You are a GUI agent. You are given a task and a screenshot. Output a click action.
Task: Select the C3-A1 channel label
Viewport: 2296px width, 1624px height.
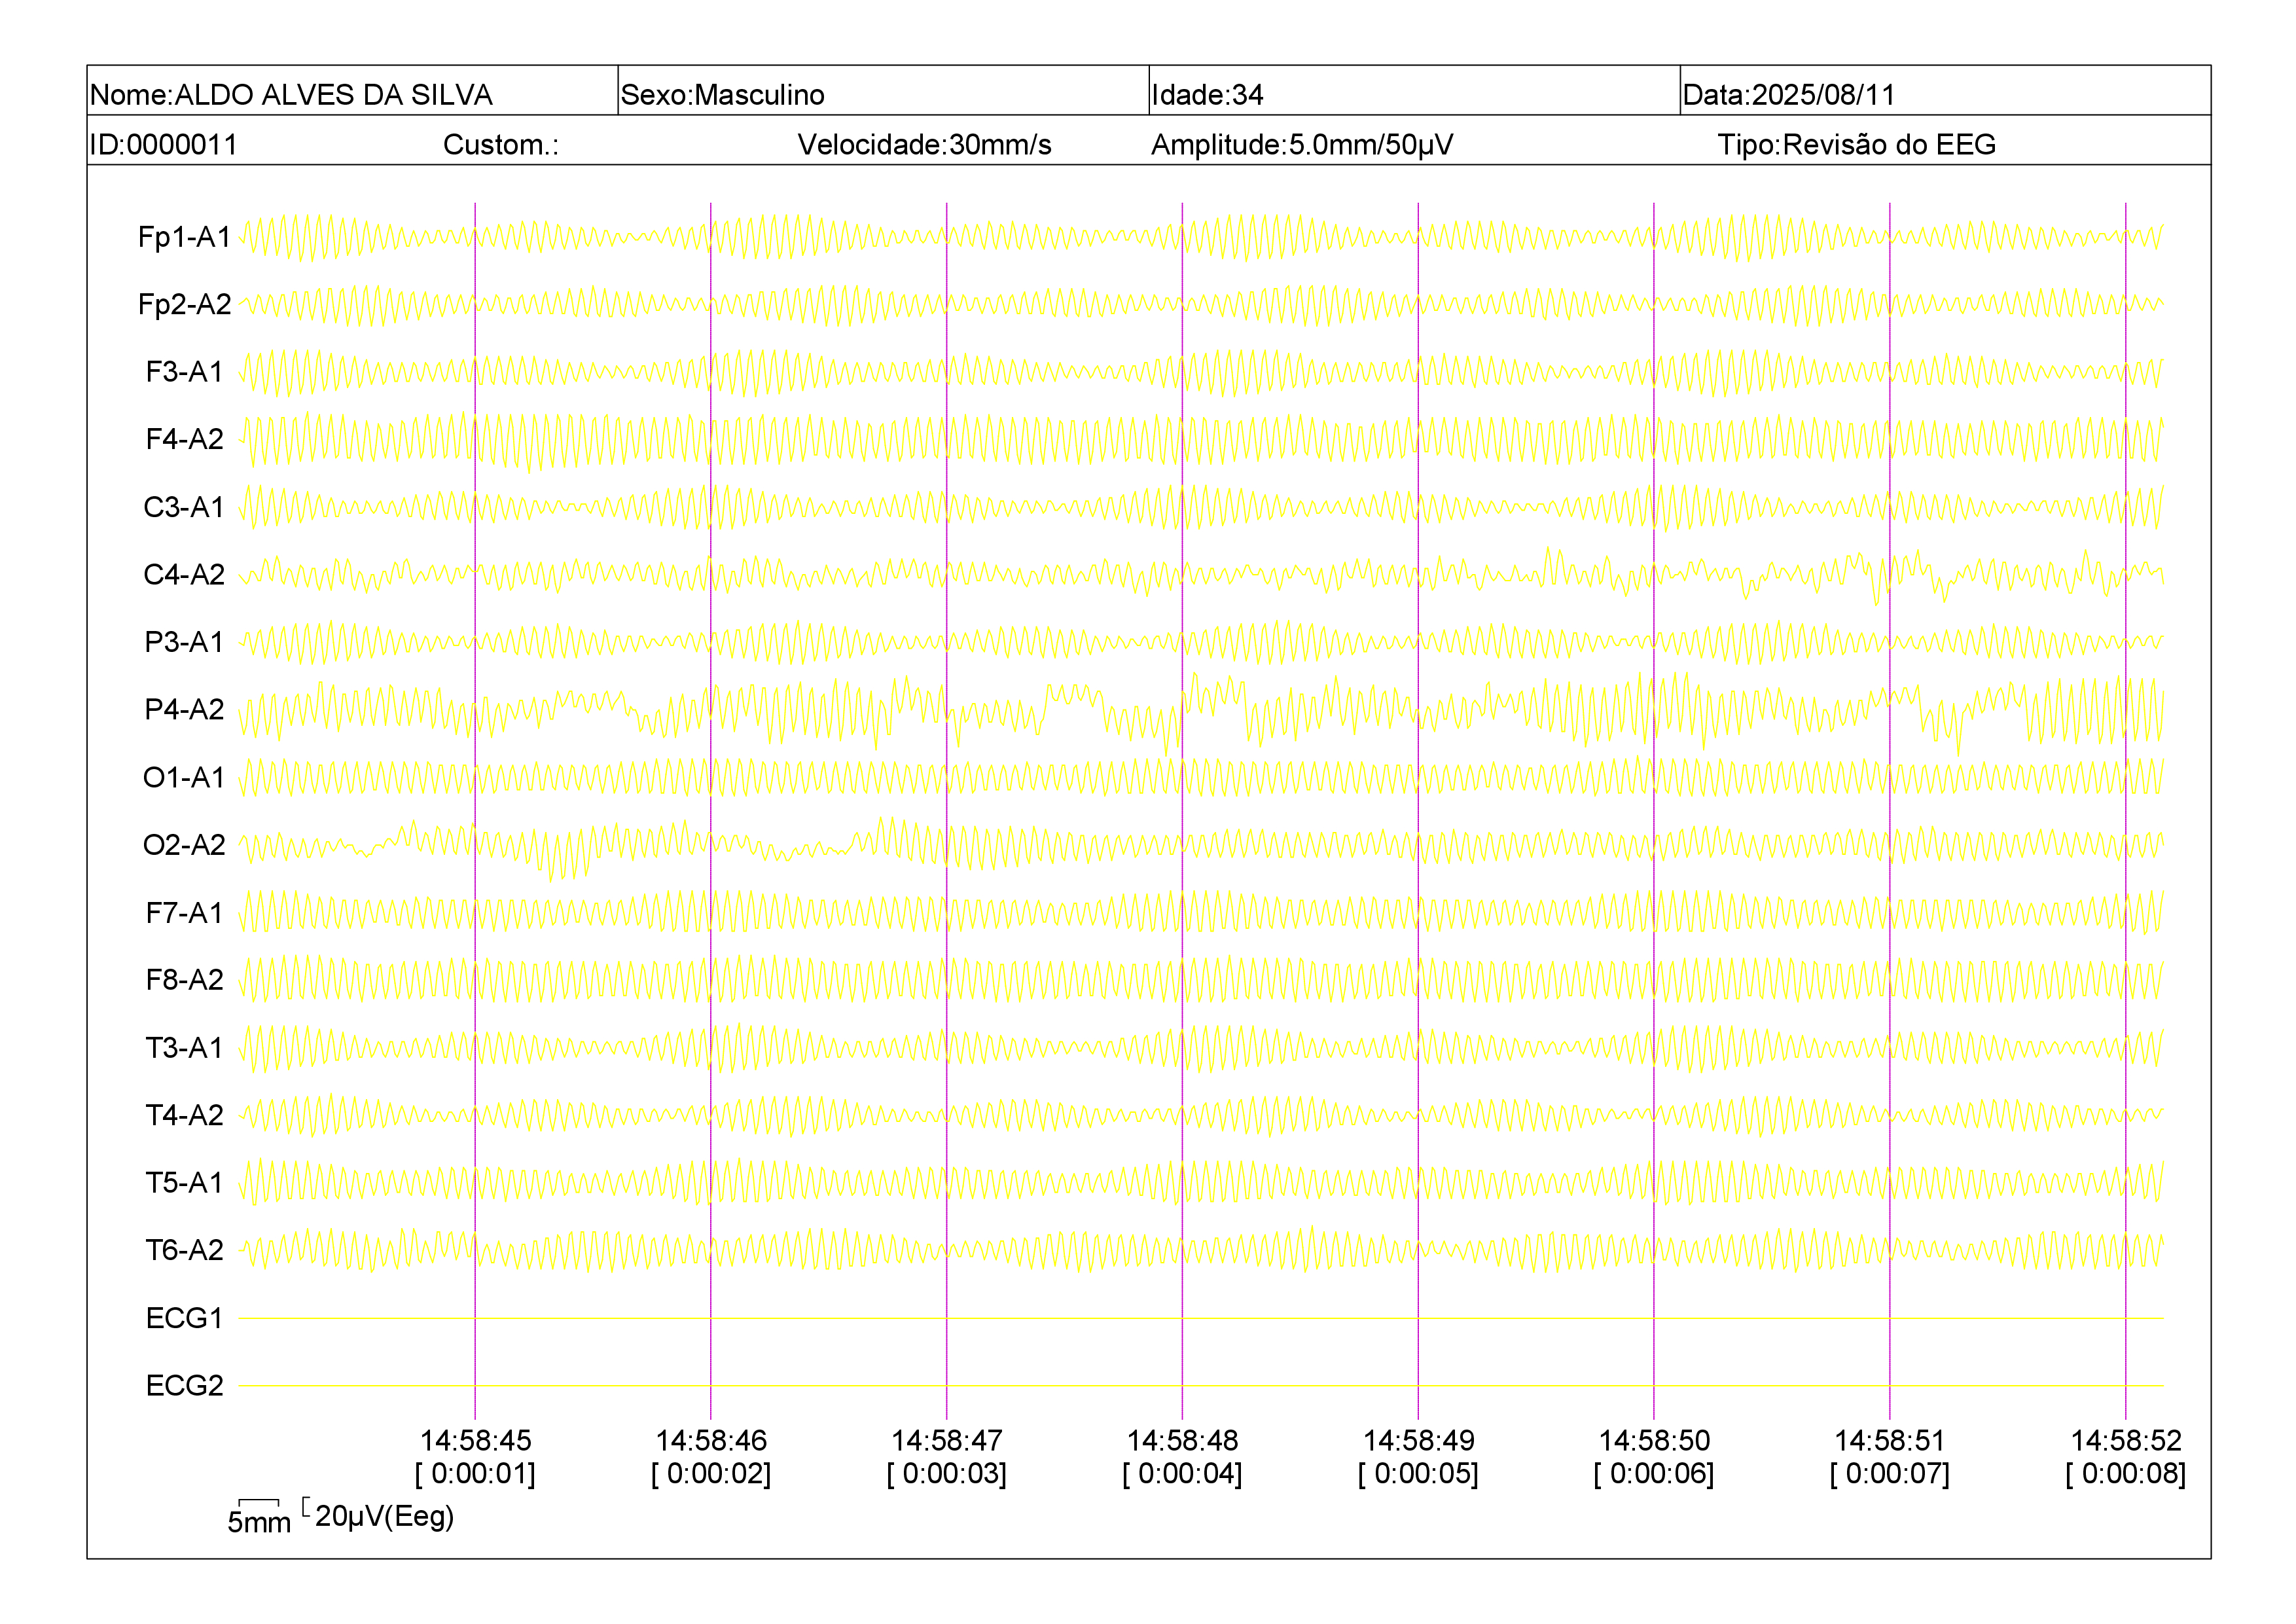click(x=184, y=507)
